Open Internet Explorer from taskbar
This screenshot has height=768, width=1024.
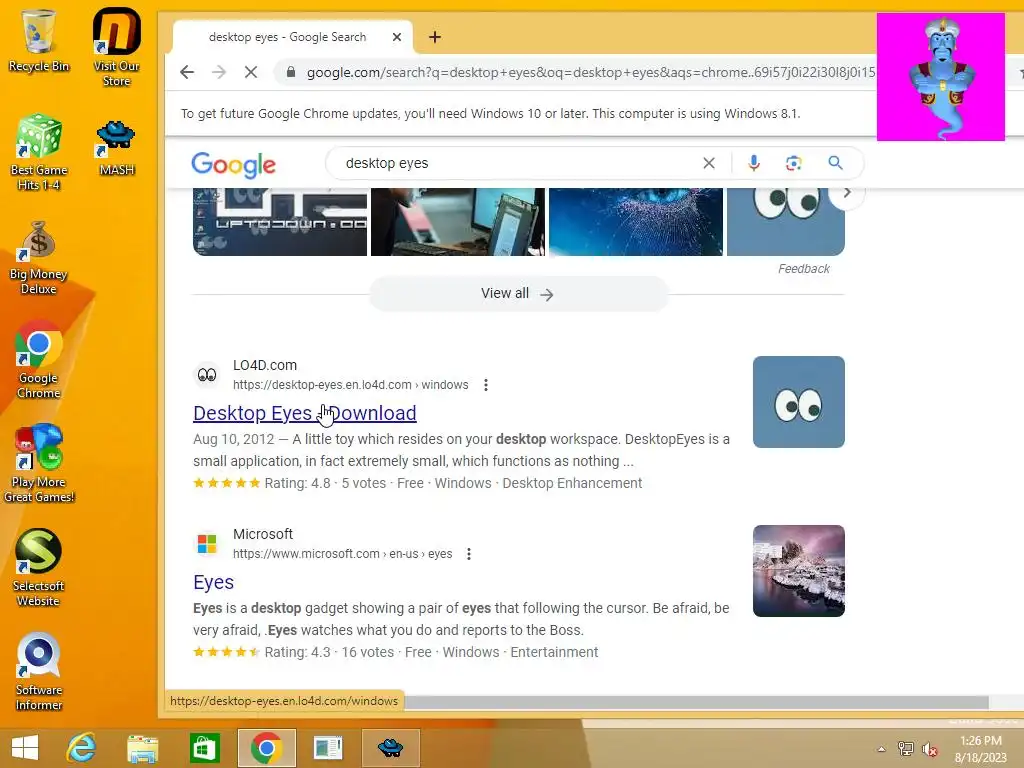pyautogui.click(x=81, y=748)
